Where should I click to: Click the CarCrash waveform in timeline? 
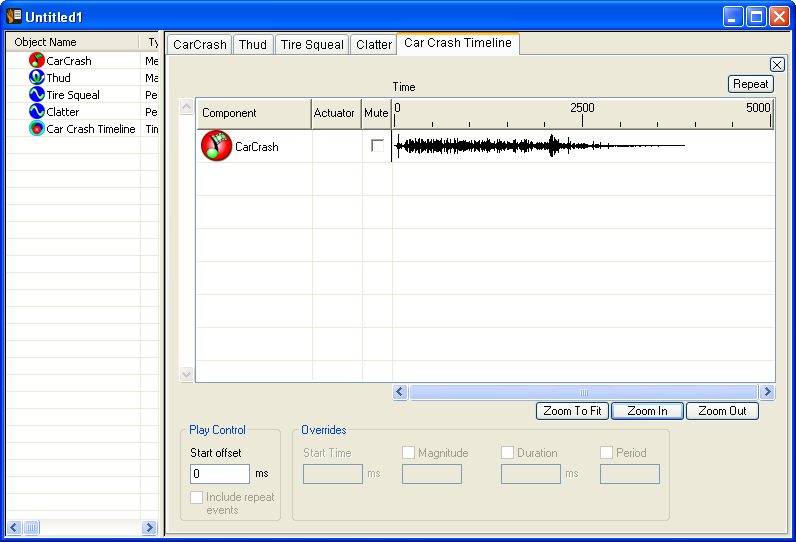click(539, 146)
